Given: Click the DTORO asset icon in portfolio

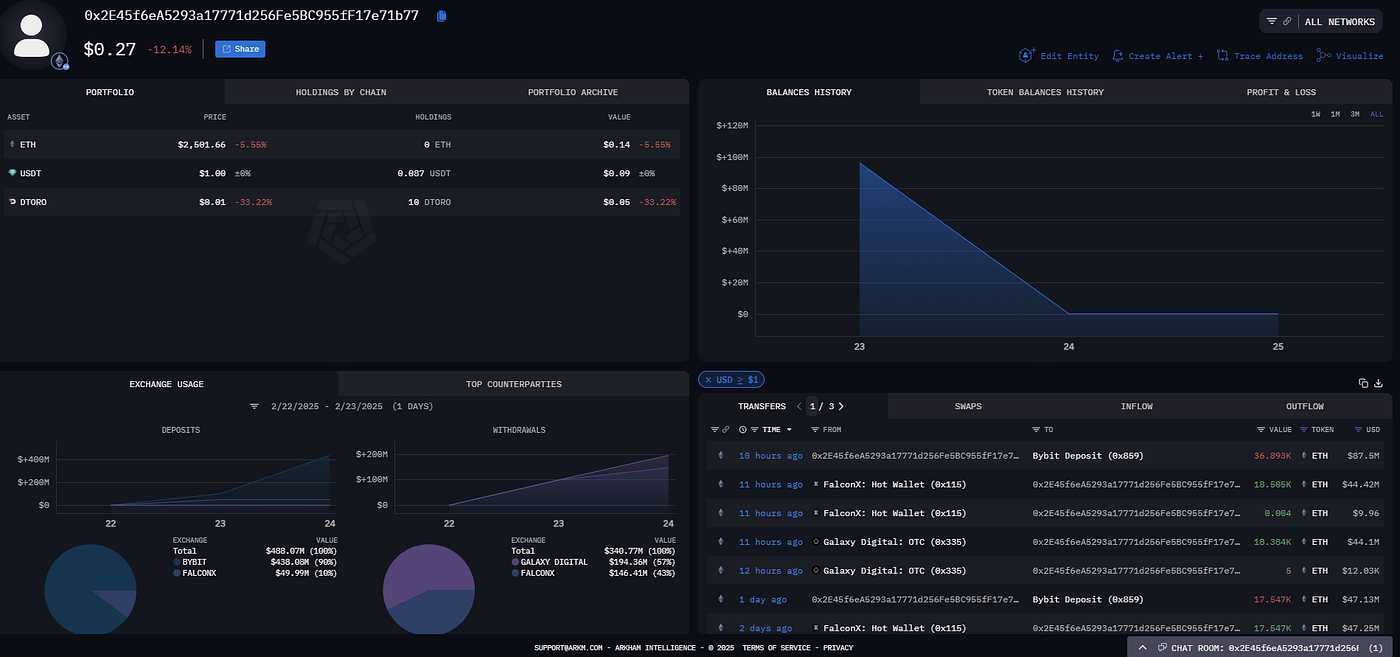Looking at the screenshot, I should click(x=13, y=202).
